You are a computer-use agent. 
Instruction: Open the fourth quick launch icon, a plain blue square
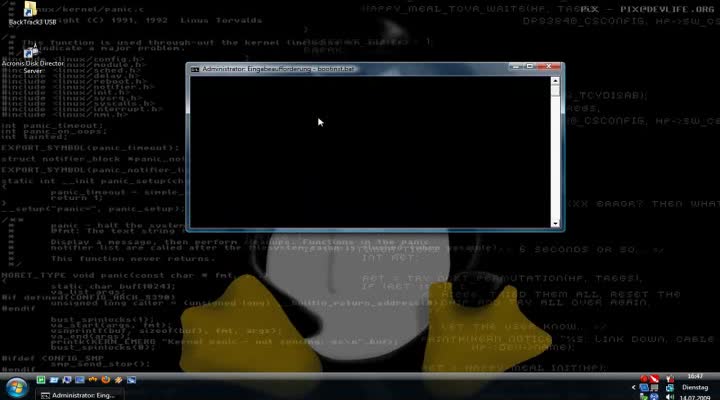(x=79, y=380)
